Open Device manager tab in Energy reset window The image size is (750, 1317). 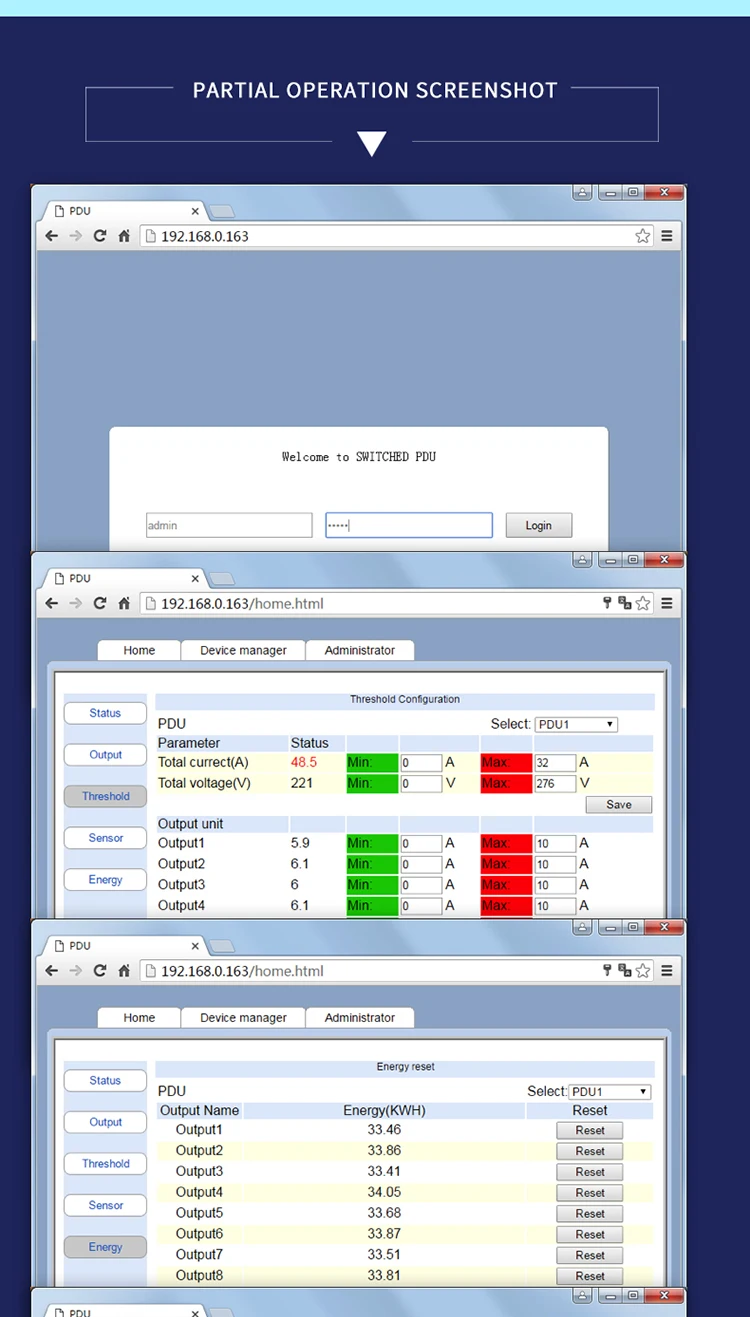pos(243,1017)
